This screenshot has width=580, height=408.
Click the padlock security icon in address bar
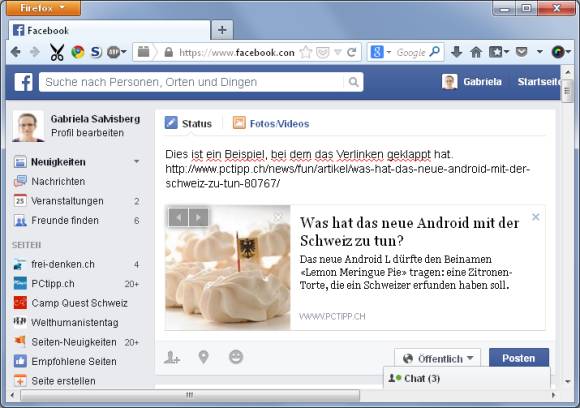169,52
